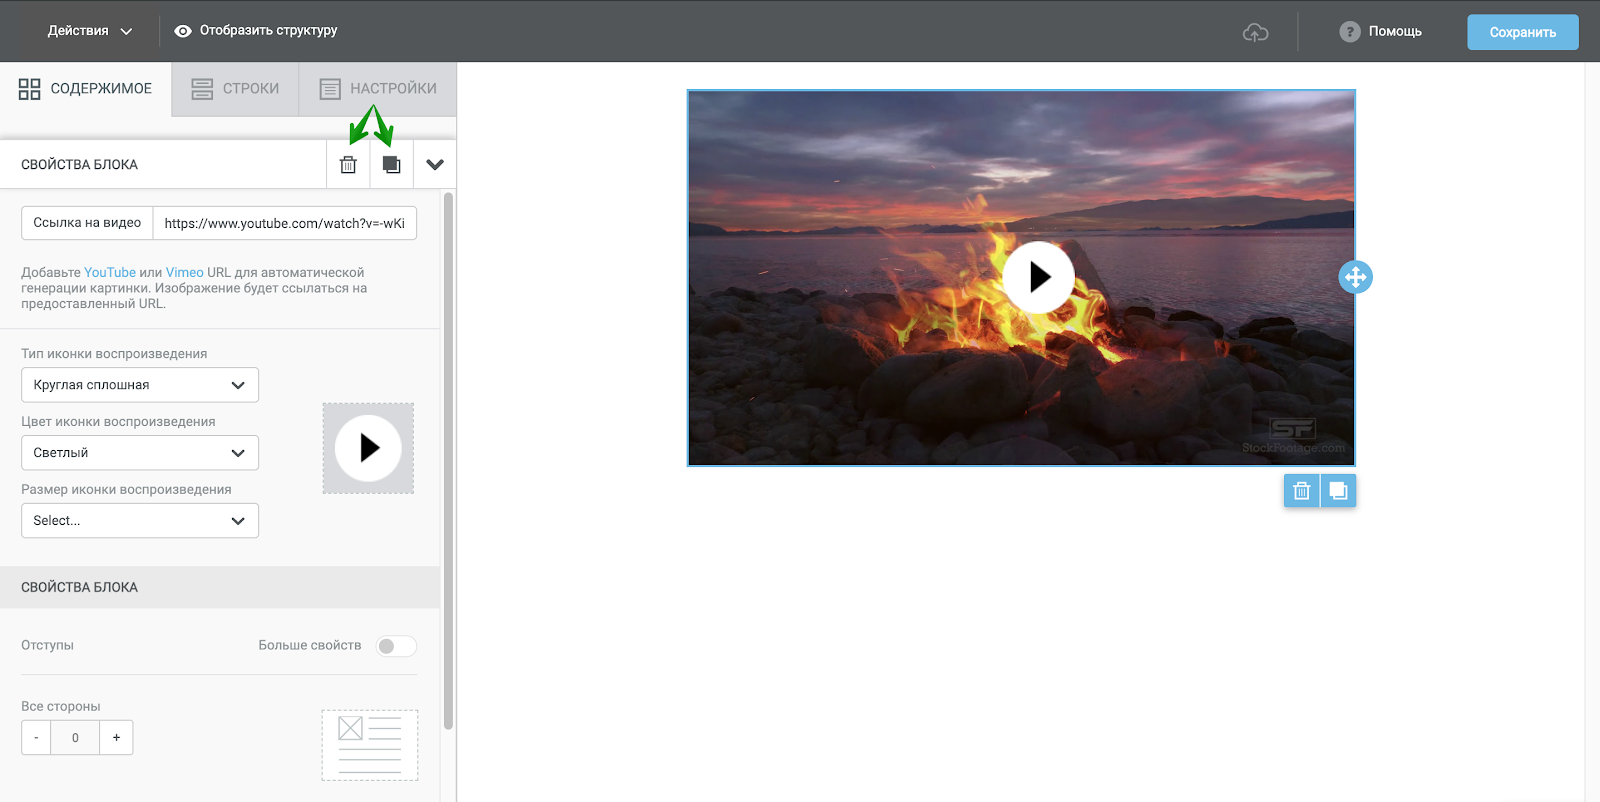Viewport: 1600px width, 802px height.
Task: Open the Vimeo link
Action: pyautogui.click(x=184, y=272)
